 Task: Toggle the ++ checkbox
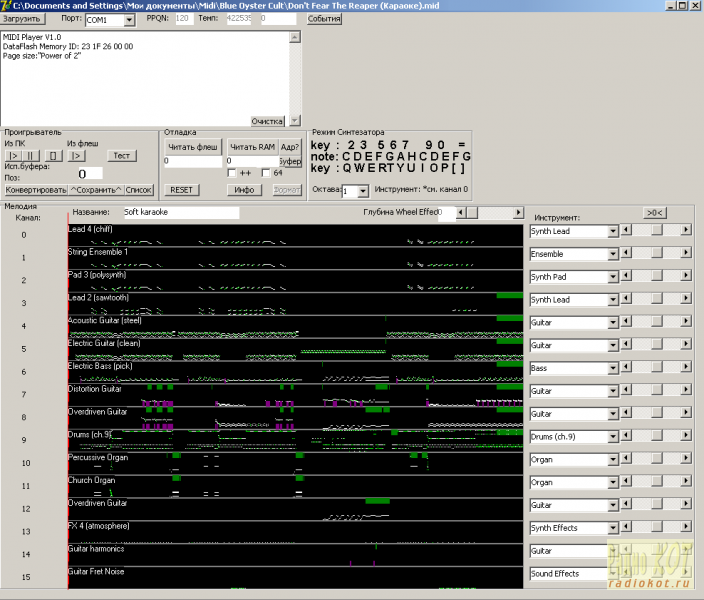[232, 173]
